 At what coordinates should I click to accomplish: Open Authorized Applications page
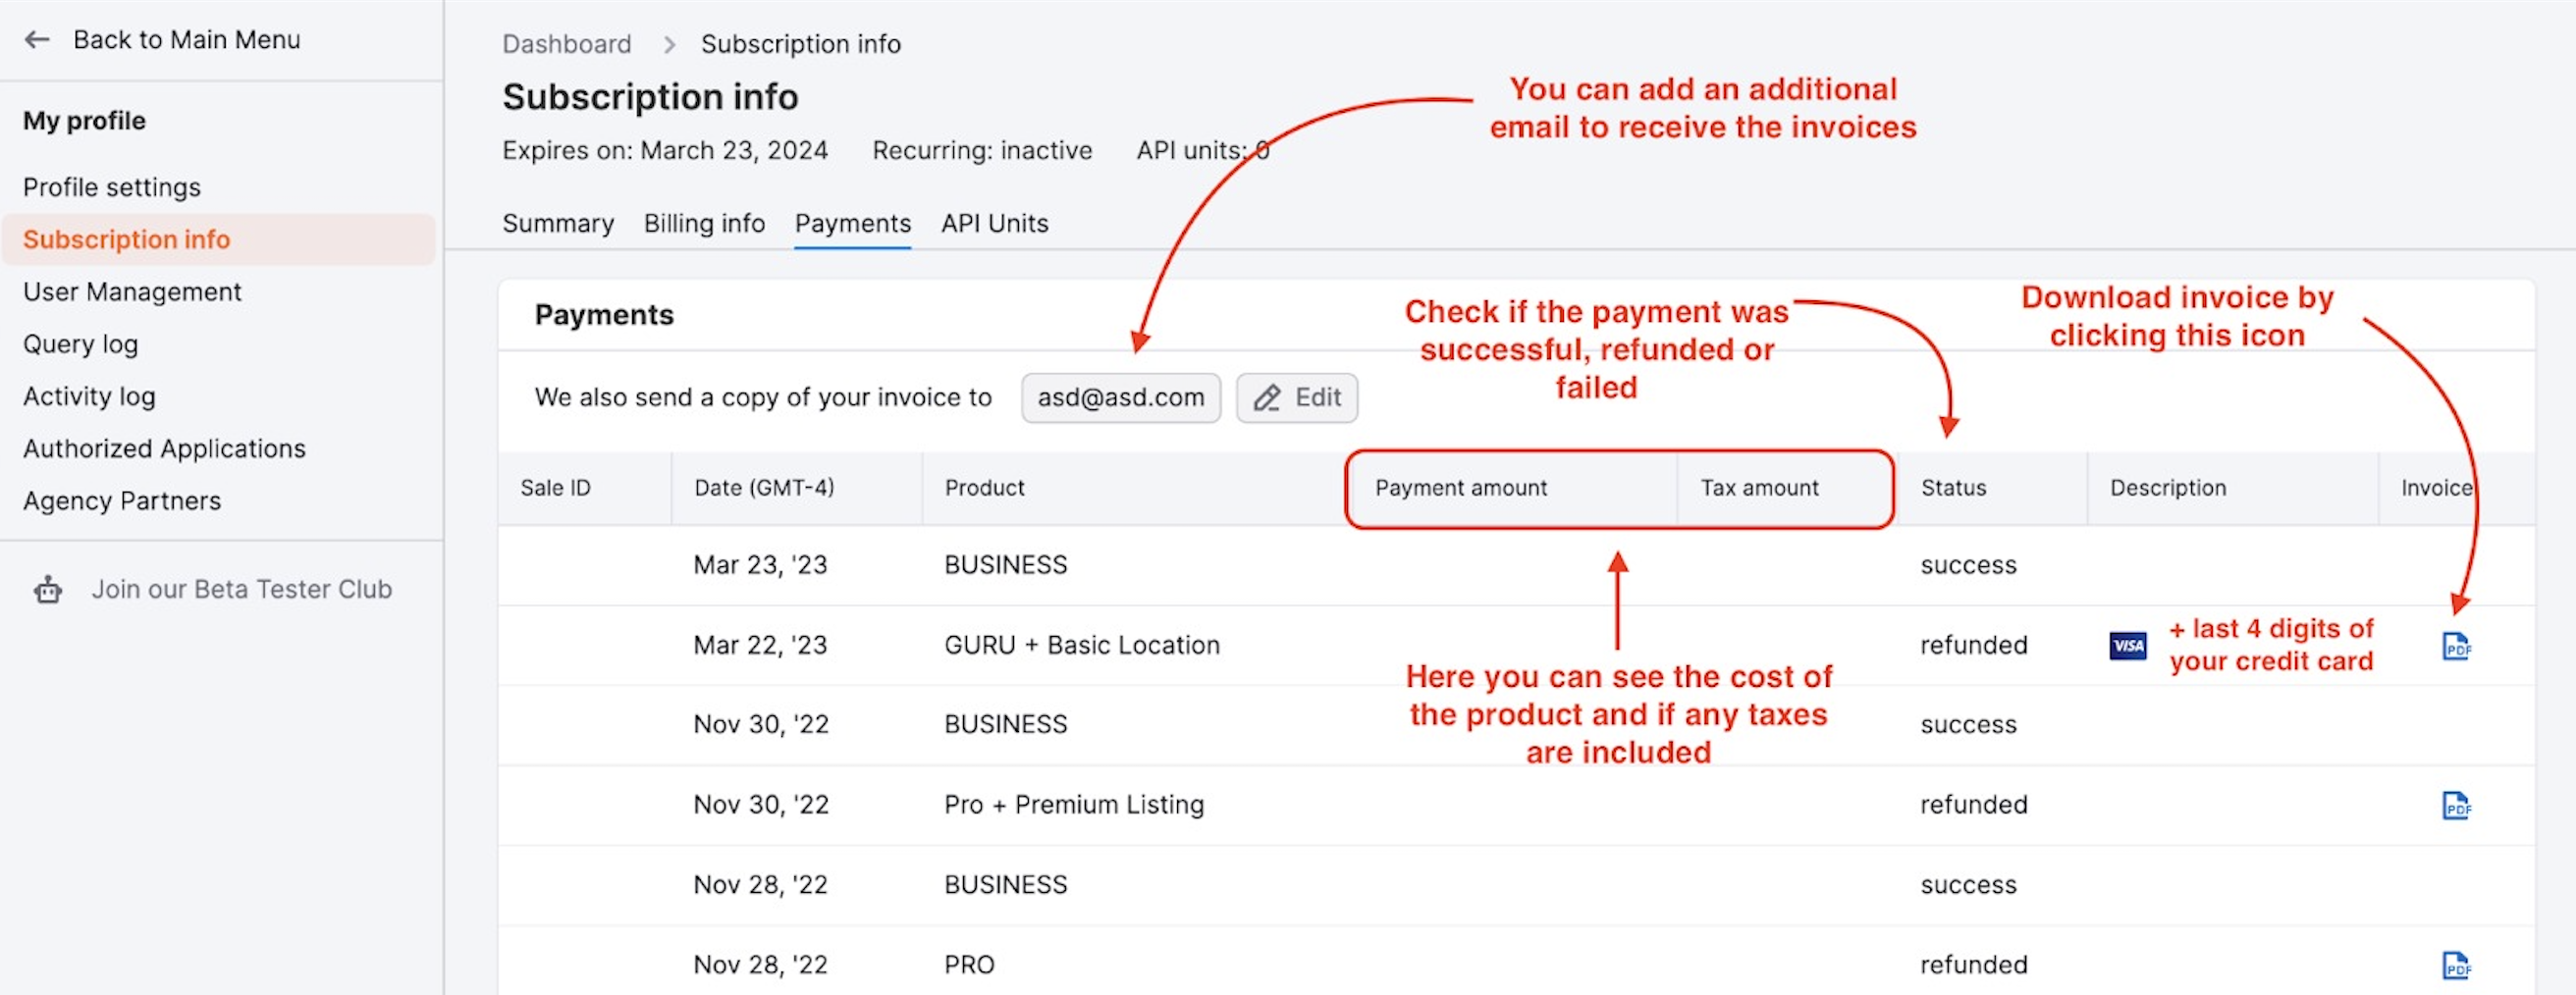164,449
